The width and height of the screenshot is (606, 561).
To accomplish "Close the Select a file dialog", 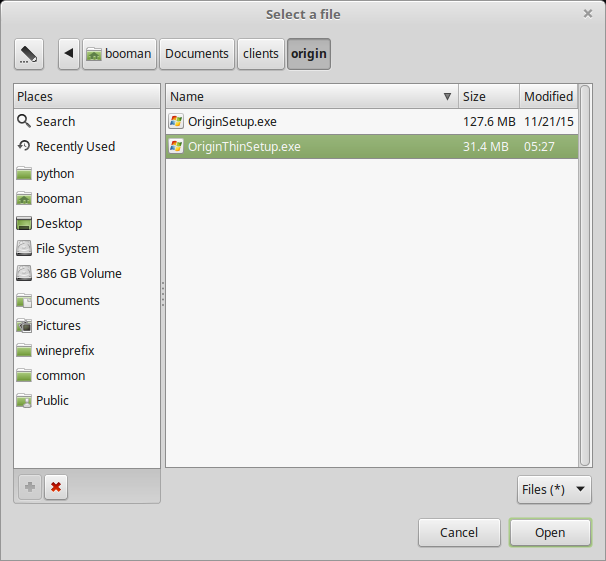I will (x=588, y=14).
